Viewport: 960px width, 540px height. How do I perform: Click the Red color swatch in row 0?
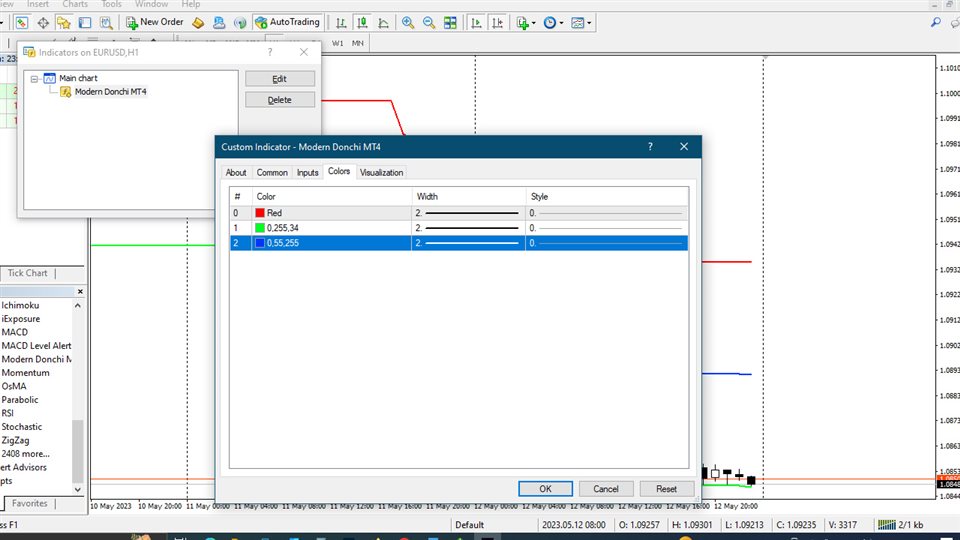(x=261, y=213)
